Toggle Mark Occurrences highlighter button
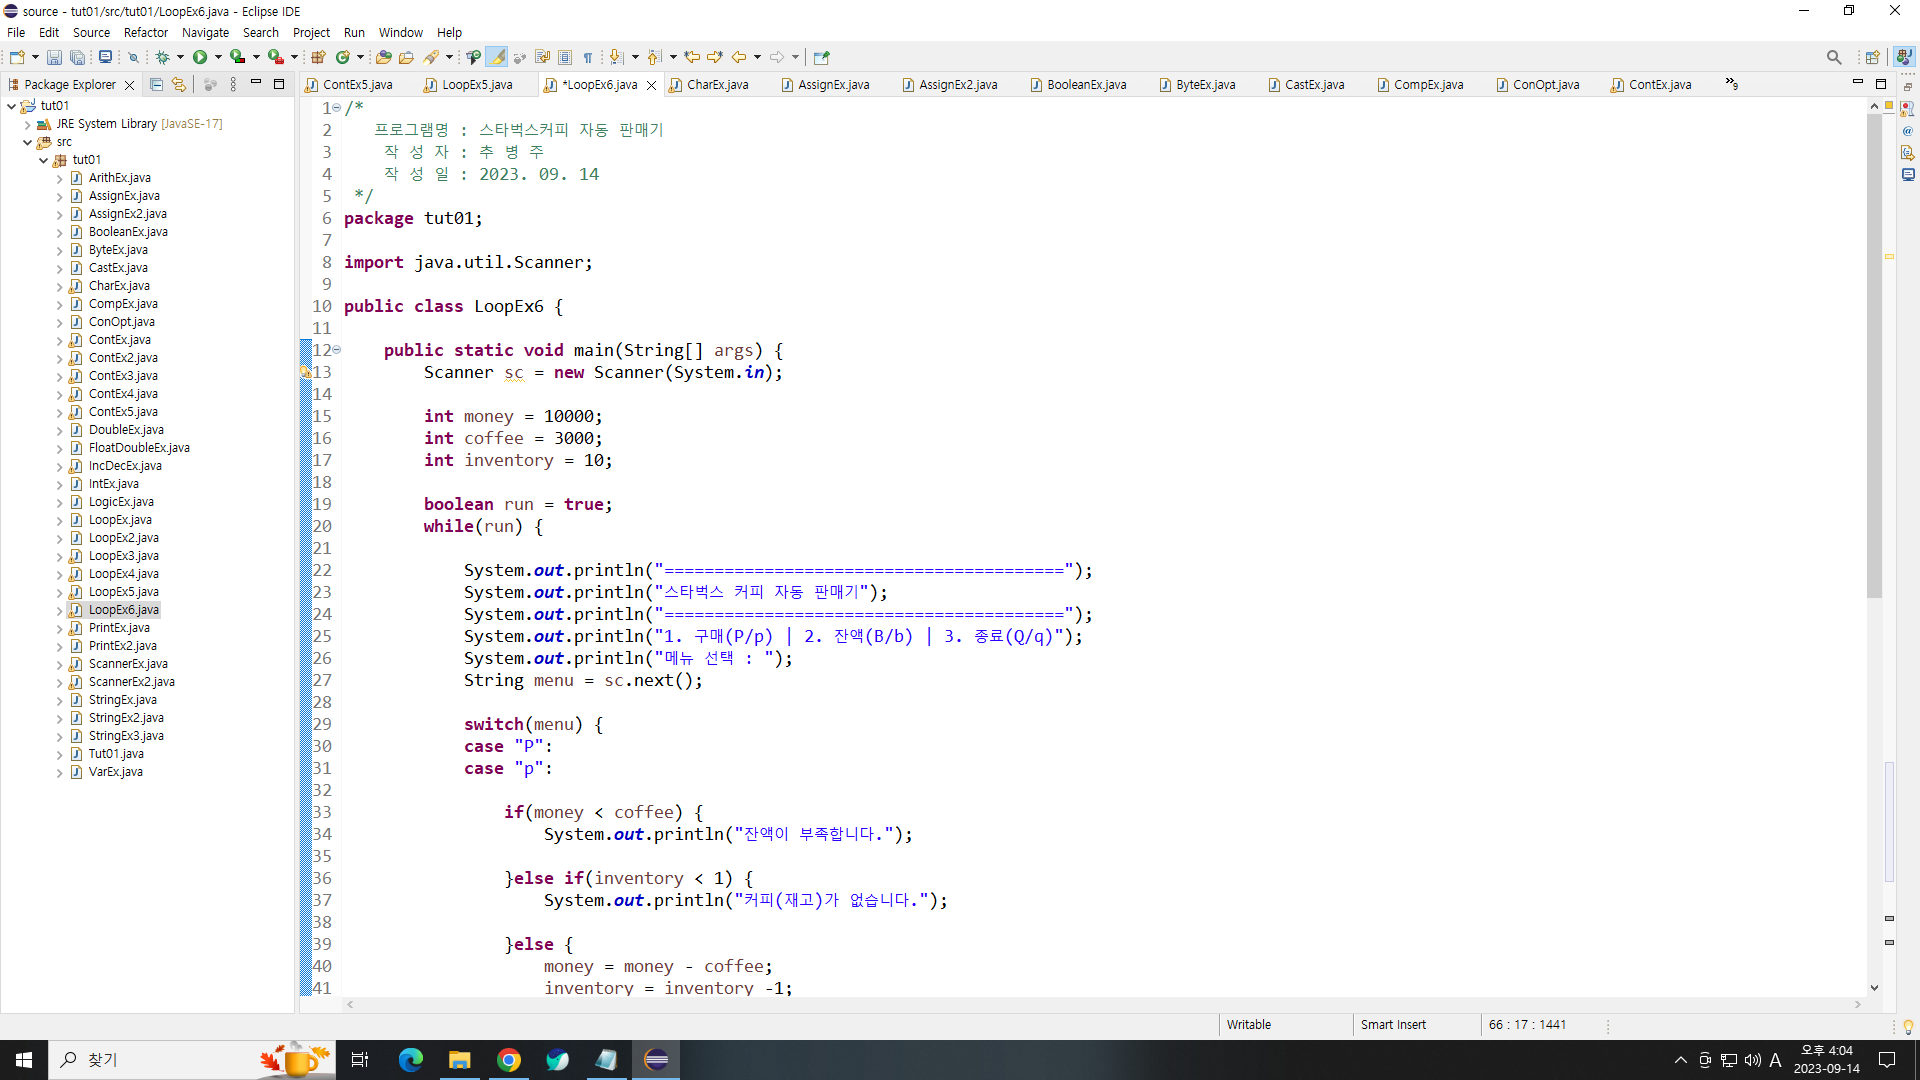Screen dimensions: 1920x1080 coord(497,58)
